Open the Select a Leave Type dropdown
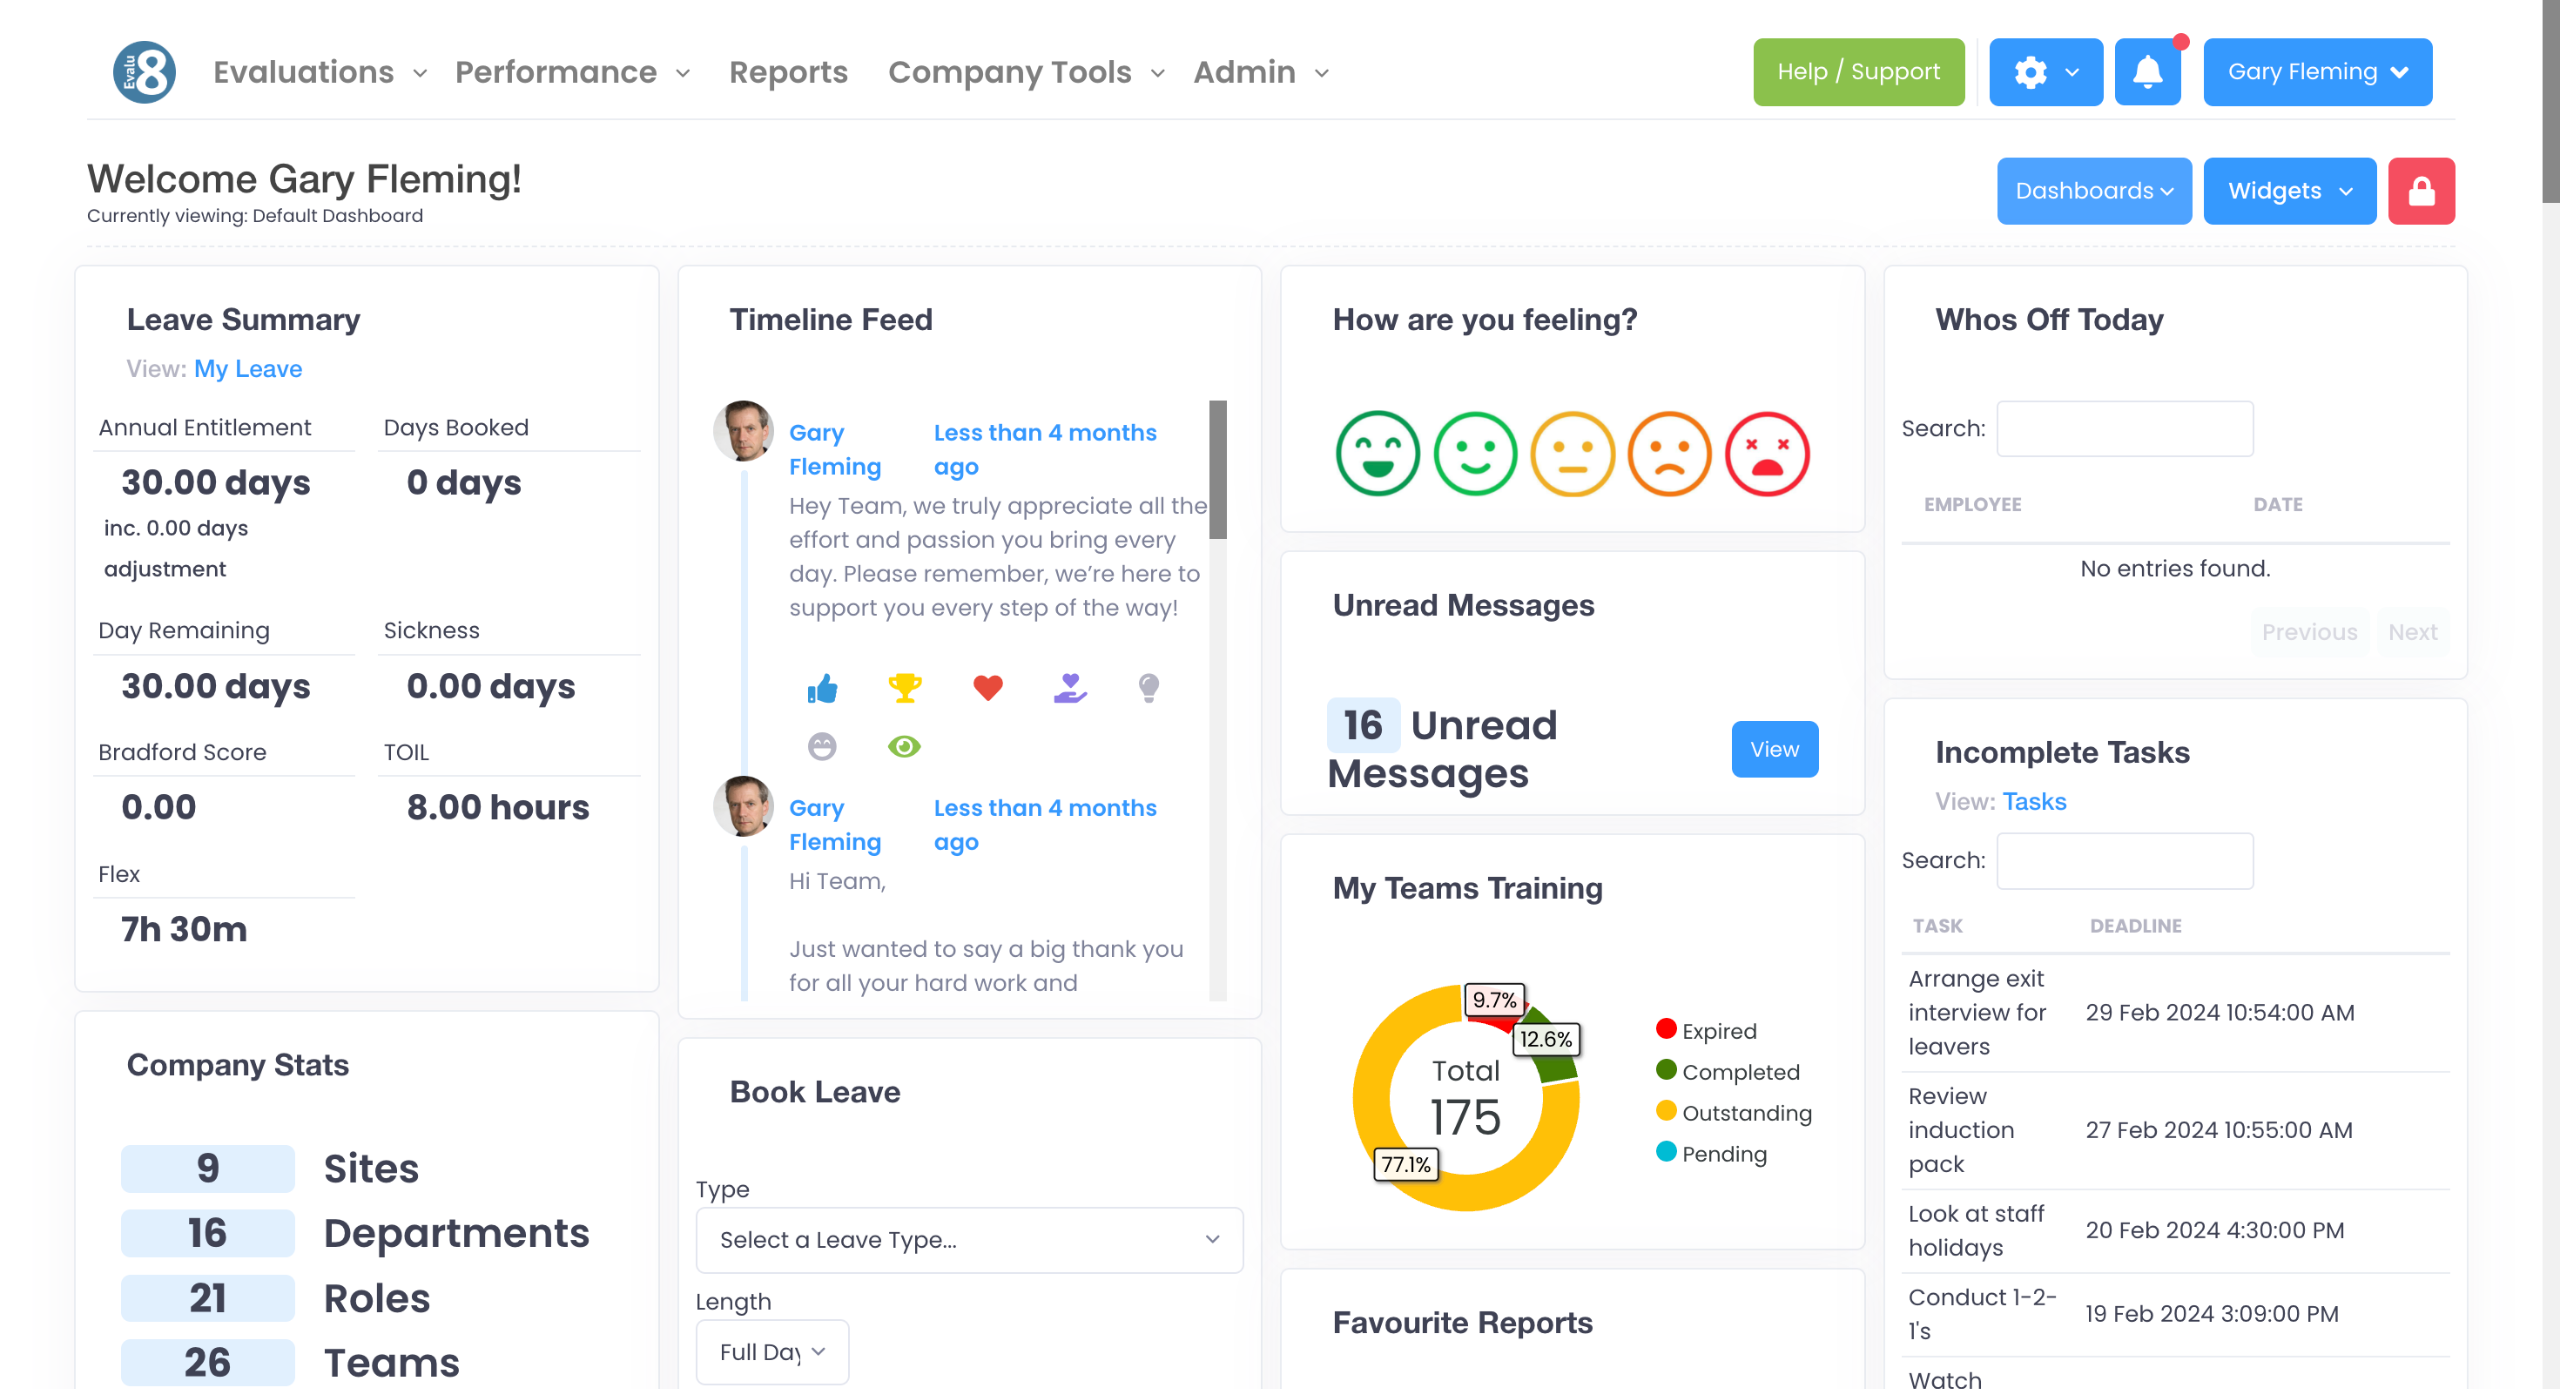 pyautogui.click(x=969, y=1240)
